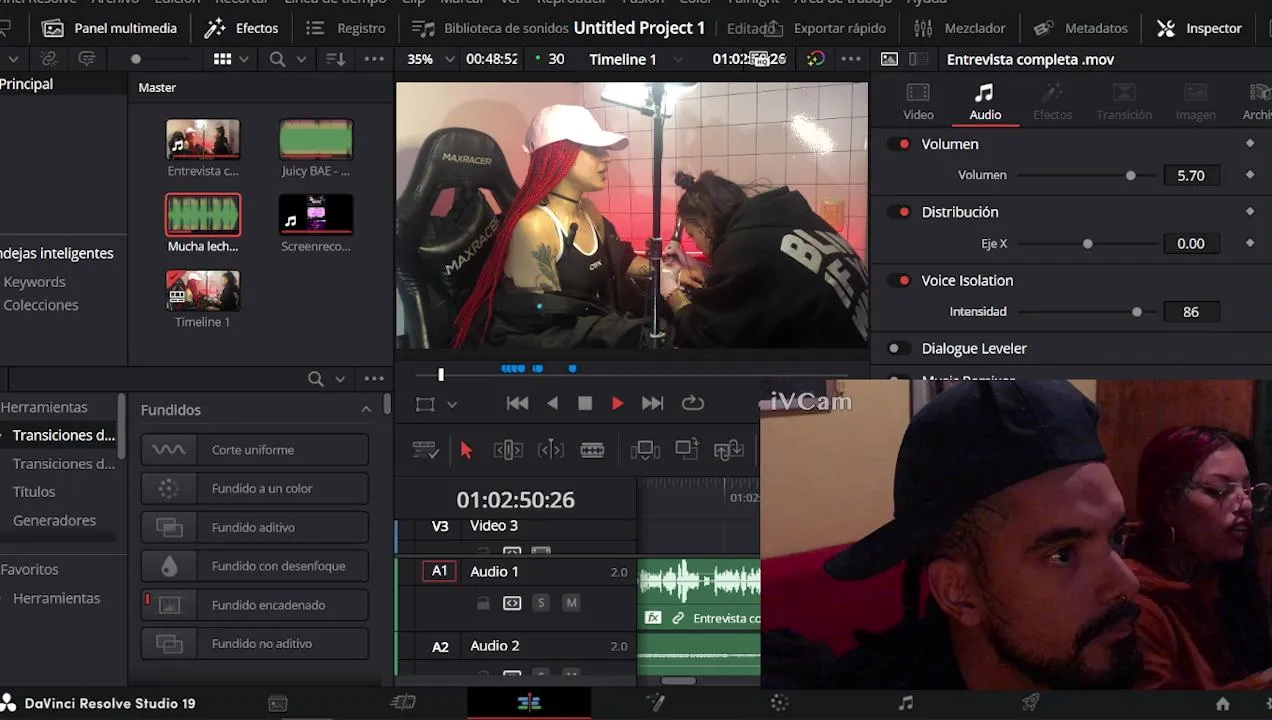Switch to the Audio inspector tab
The width and height of the screenshot is (1272, 720).
point(985,102)
